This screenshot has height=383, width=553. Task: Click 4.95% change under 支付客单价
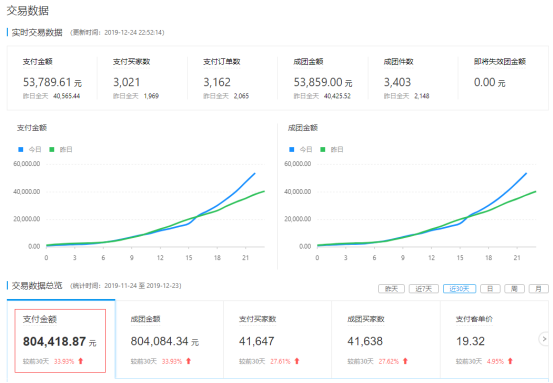point(495,361)
